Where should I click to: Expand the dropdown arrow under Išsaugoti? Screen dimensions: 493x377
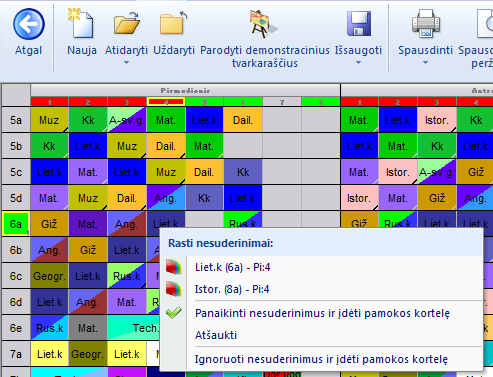358,62
